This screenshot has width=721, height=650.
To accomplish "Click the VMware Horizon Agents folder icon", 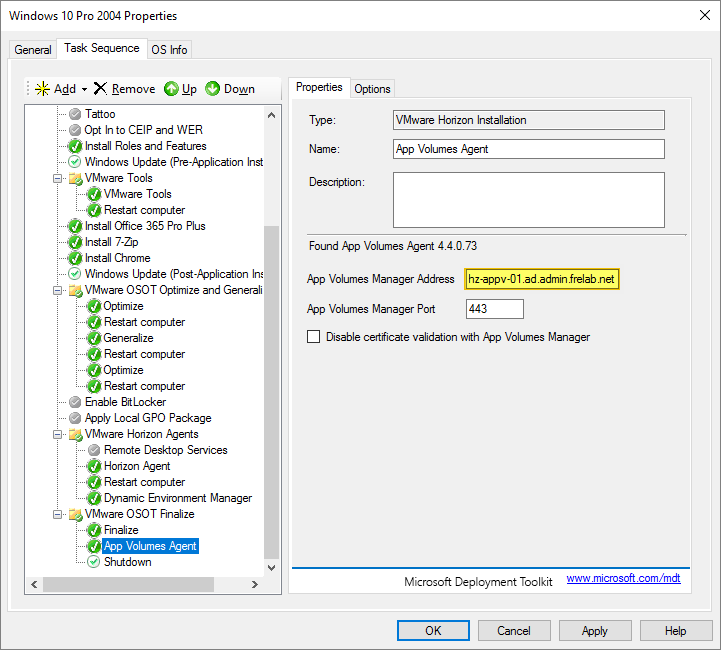I will 75,434.
